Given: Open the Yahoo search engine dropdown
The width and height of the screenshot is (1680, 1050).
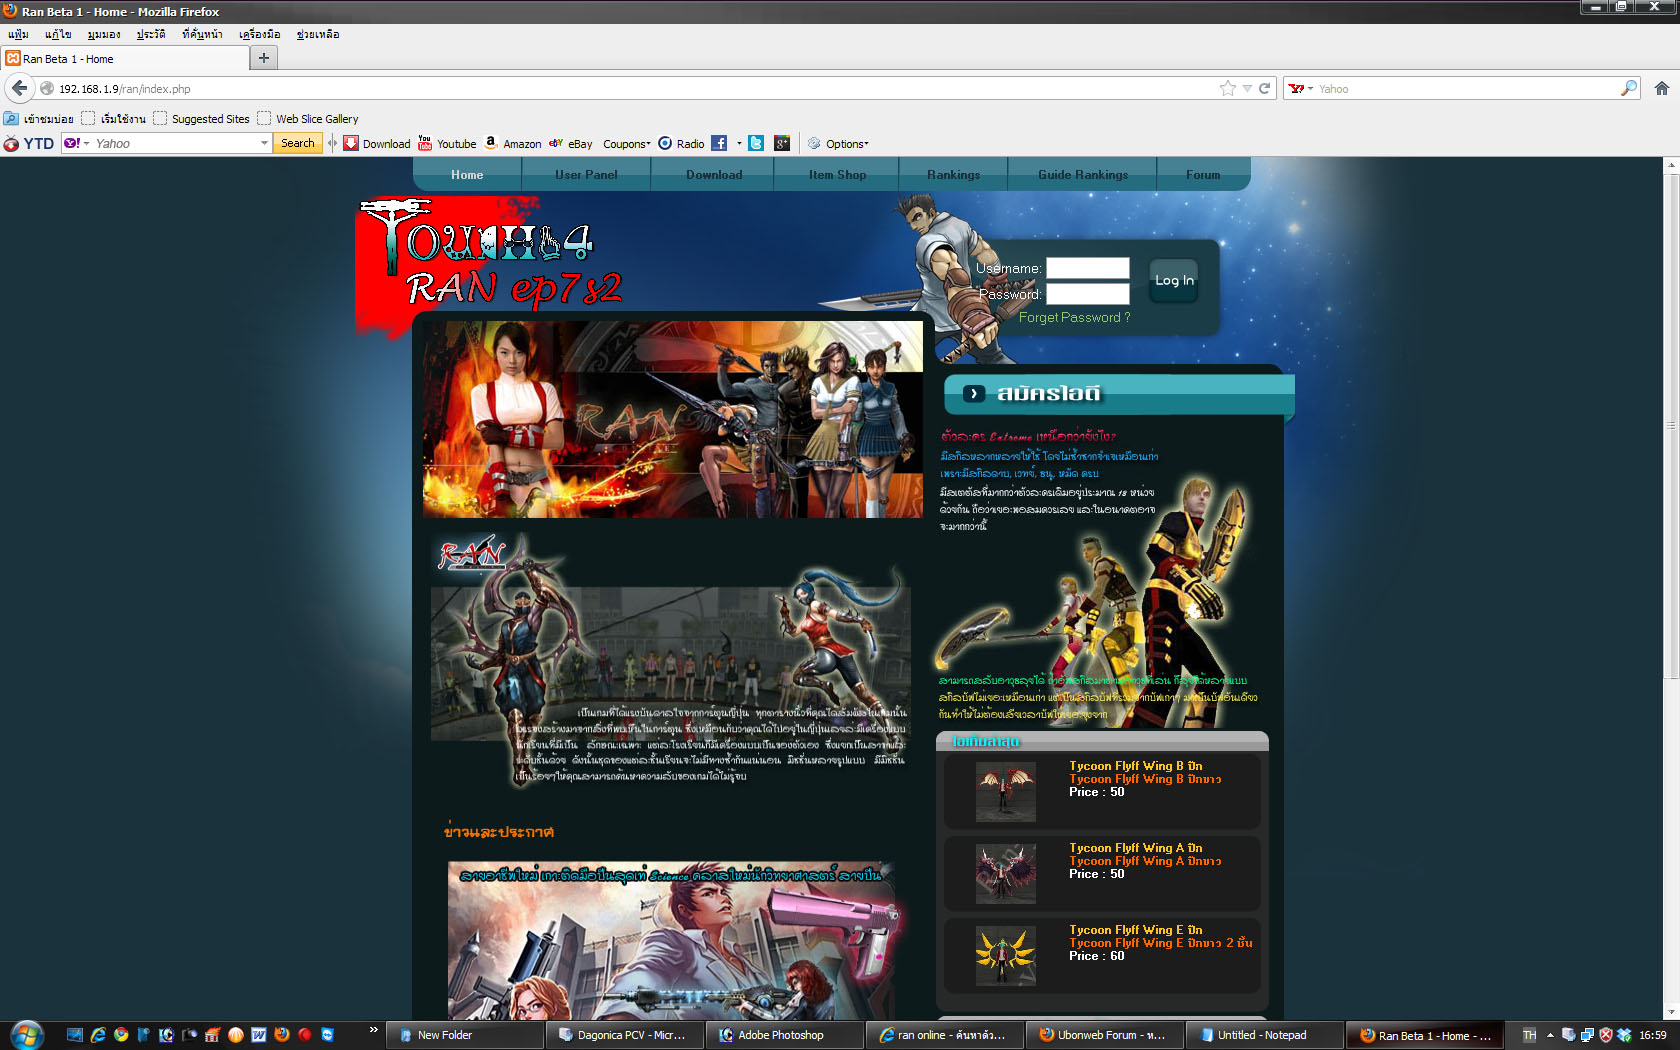Looking at the screenshot, I should [x=1301, y=88].
